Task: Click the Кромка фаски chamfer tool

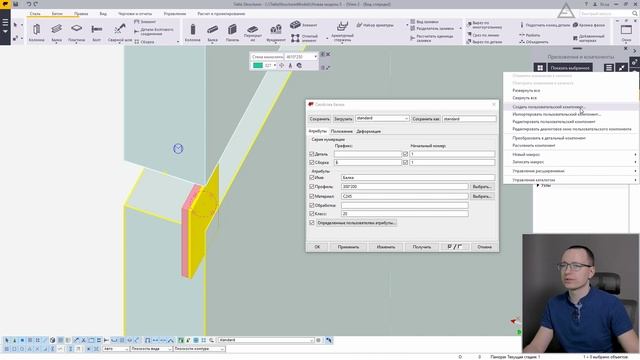Action: (589, 25)
